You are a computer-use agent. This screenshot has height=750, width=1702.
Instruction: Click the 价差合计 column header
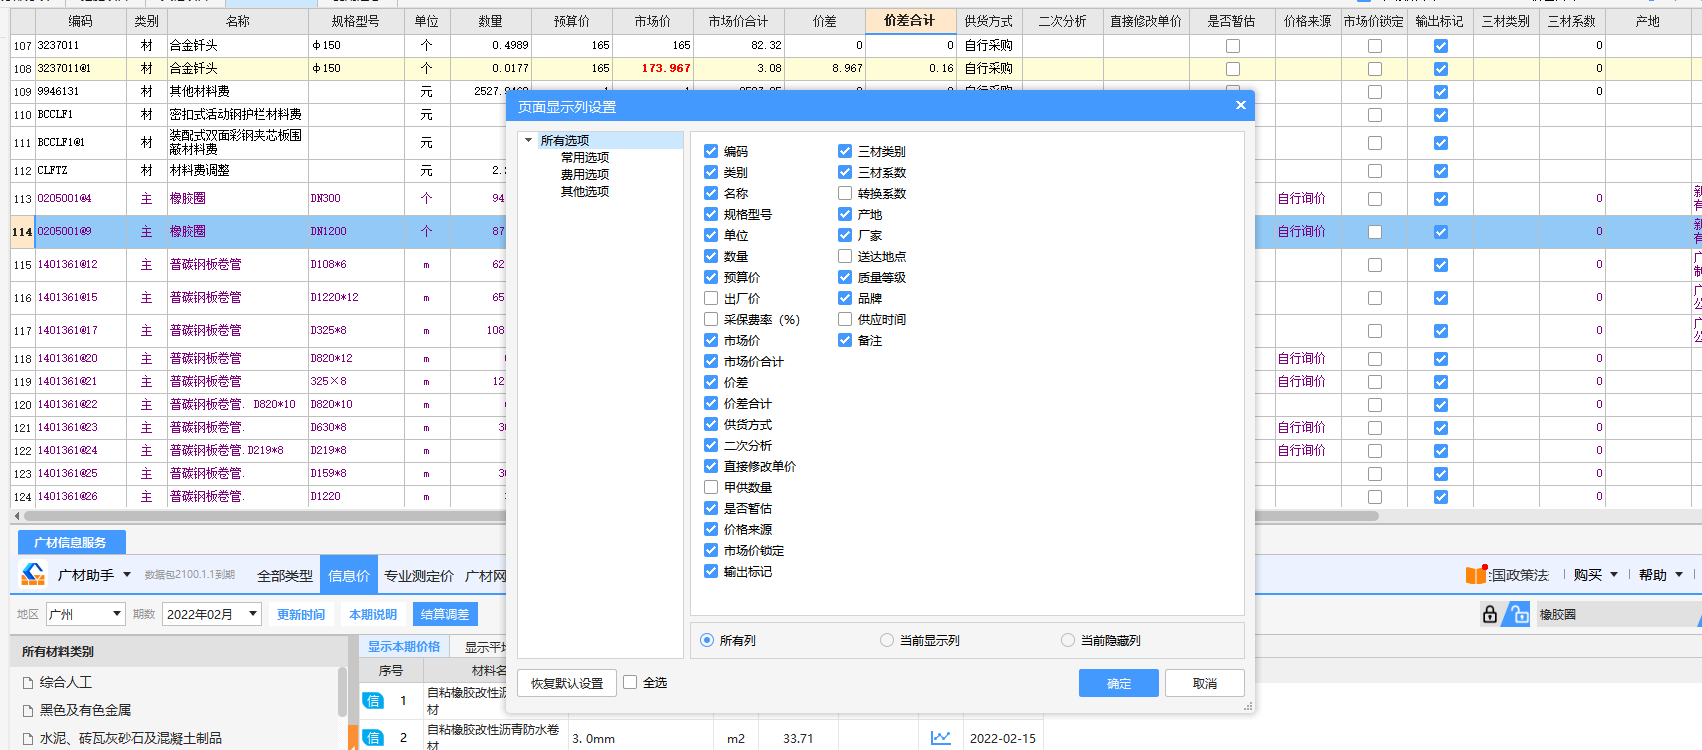[x=909, y=20]
